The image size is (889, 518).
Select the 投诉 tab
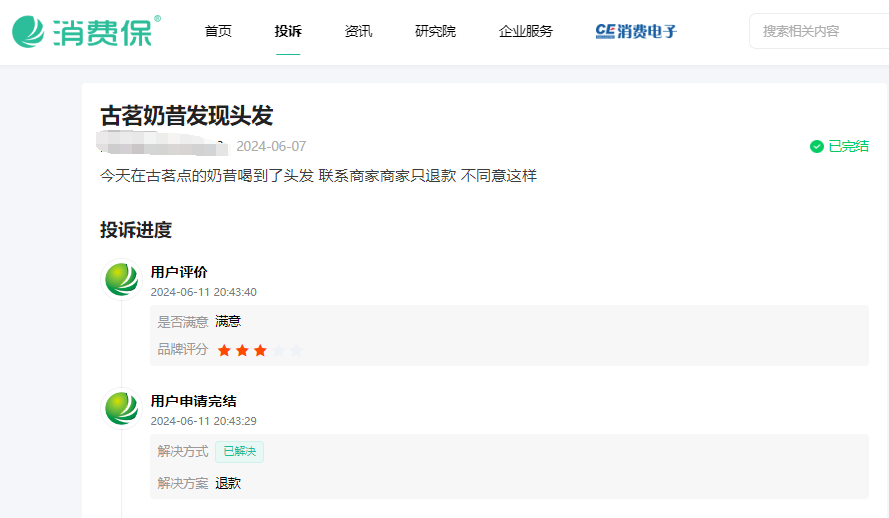click(288, 31)
